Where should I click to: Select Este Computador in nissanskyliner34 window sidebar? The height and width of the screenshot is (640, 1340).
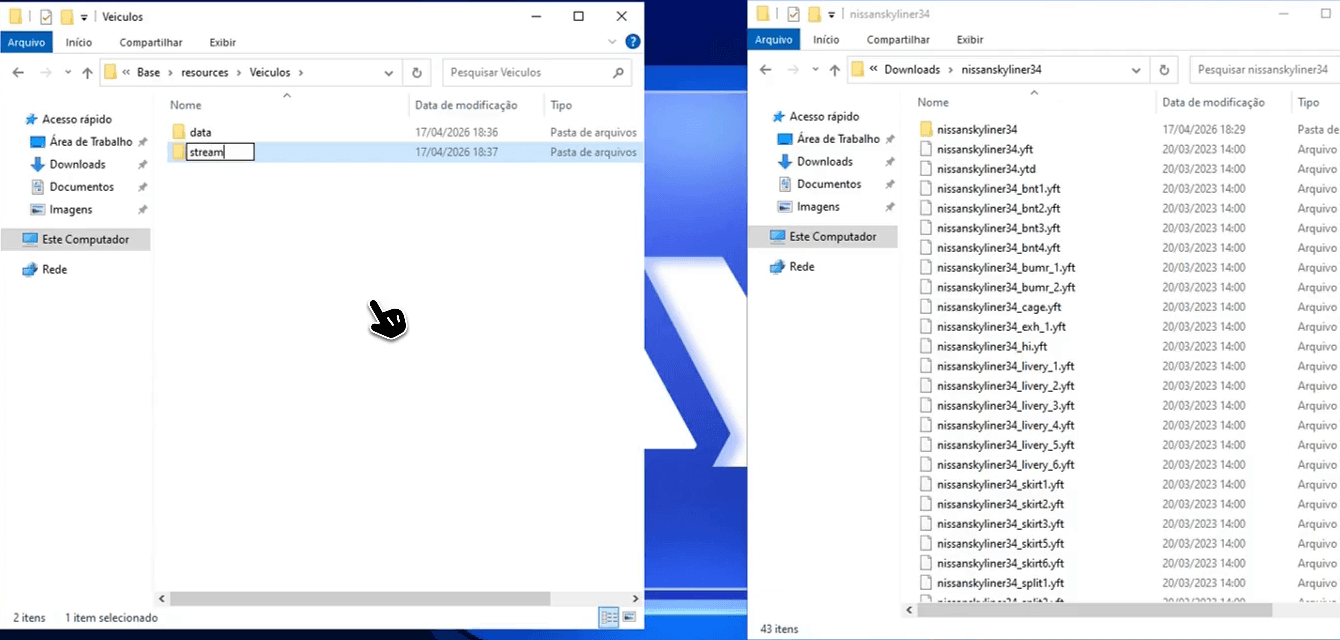pos(823,236)
